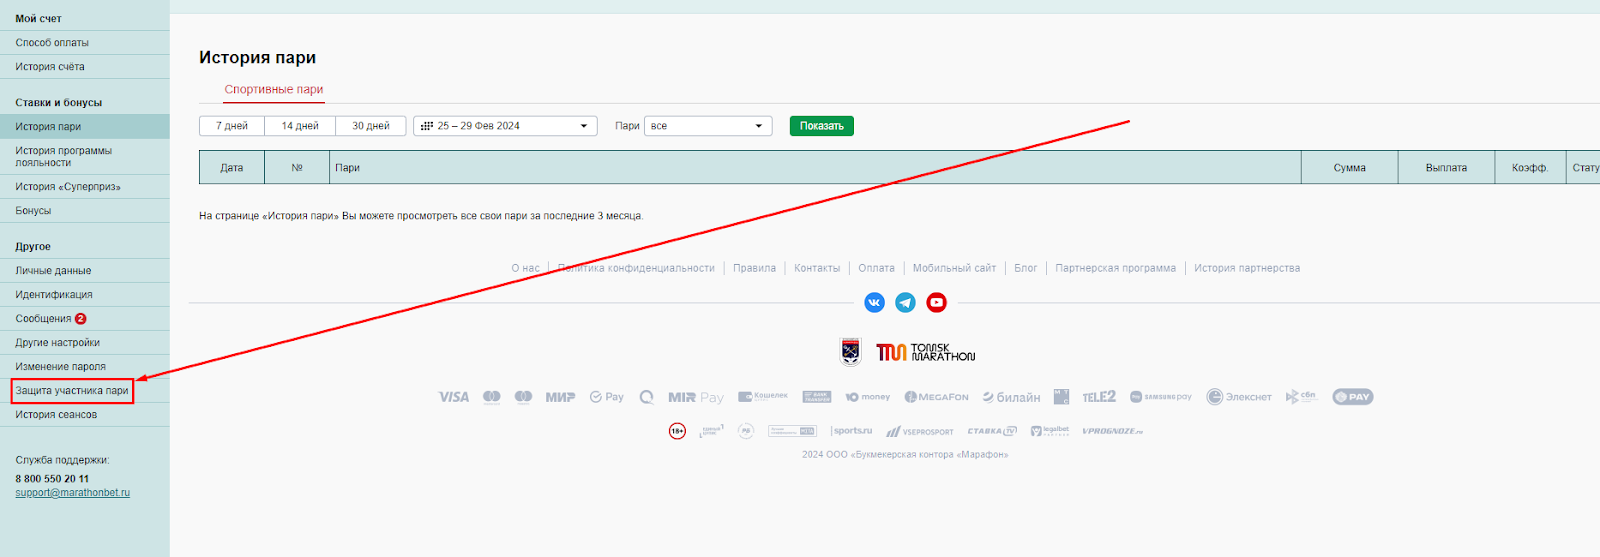Open the YouTube channel icon
Viewport: 1600px width, 557px height.
click(x=936, y=302)
